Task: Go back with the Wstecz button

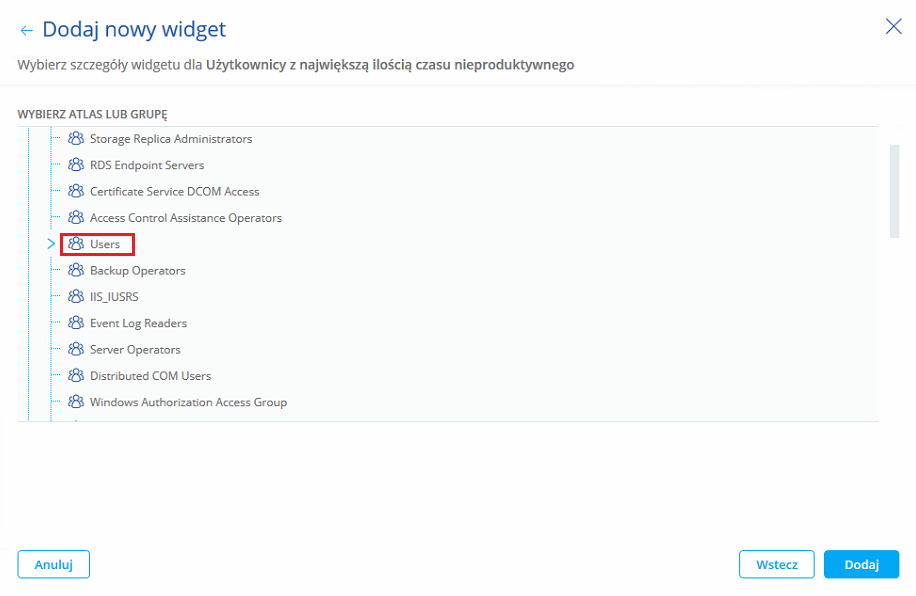Action: [776, 564]
